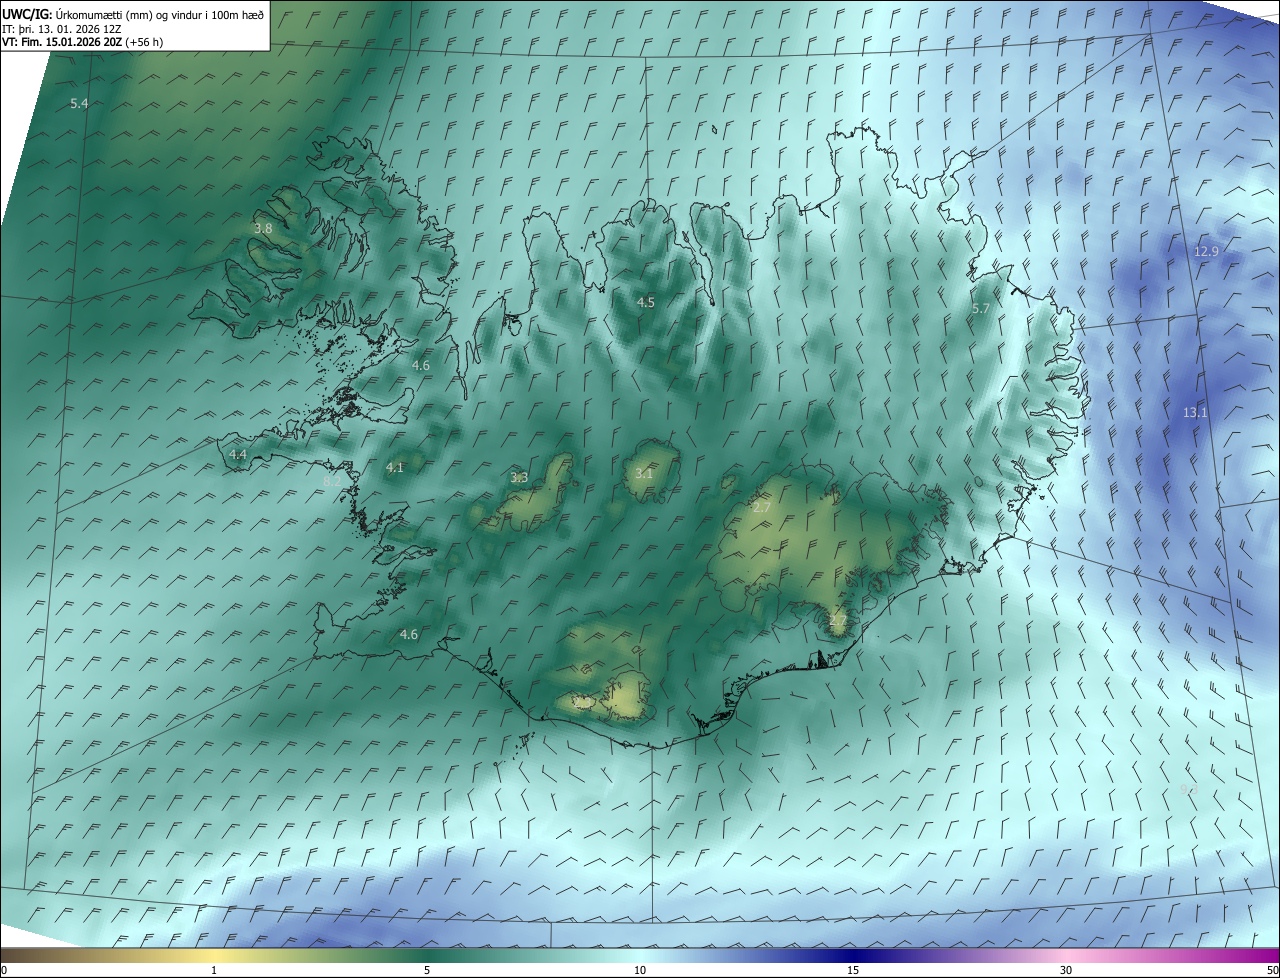
Task: Click the 4.4 value on Snæfellsnes peninsula tip
Action: [238, 454]
